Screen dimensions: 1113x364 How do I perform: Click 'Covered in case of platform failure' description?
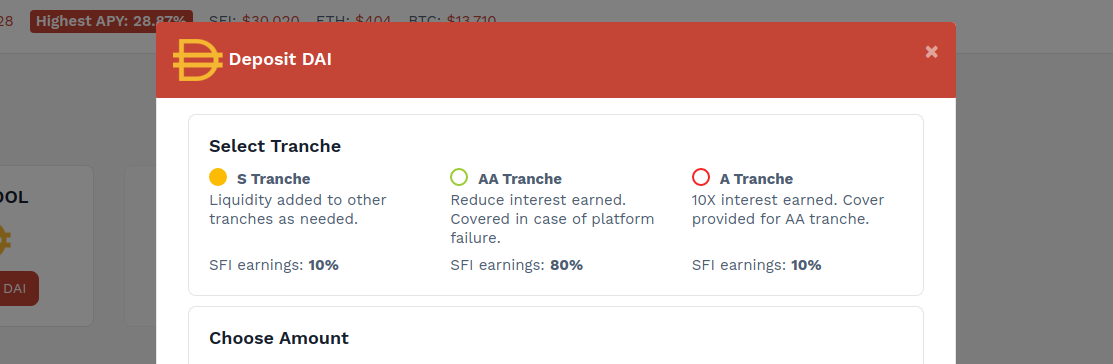(x=552, y=228)
